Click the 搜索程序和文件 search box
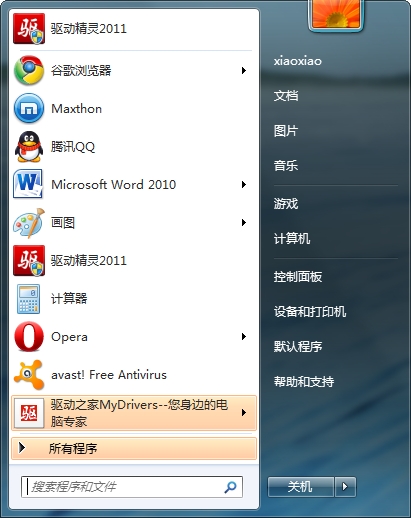Viewport: 411px width, 518px height. tap(132, 487)
